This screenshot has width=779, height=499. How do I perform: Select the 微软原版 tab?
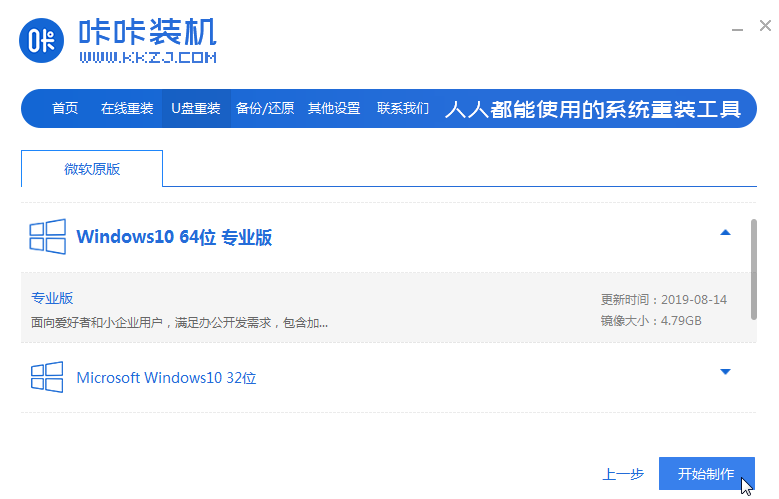(x=92, y=169)
